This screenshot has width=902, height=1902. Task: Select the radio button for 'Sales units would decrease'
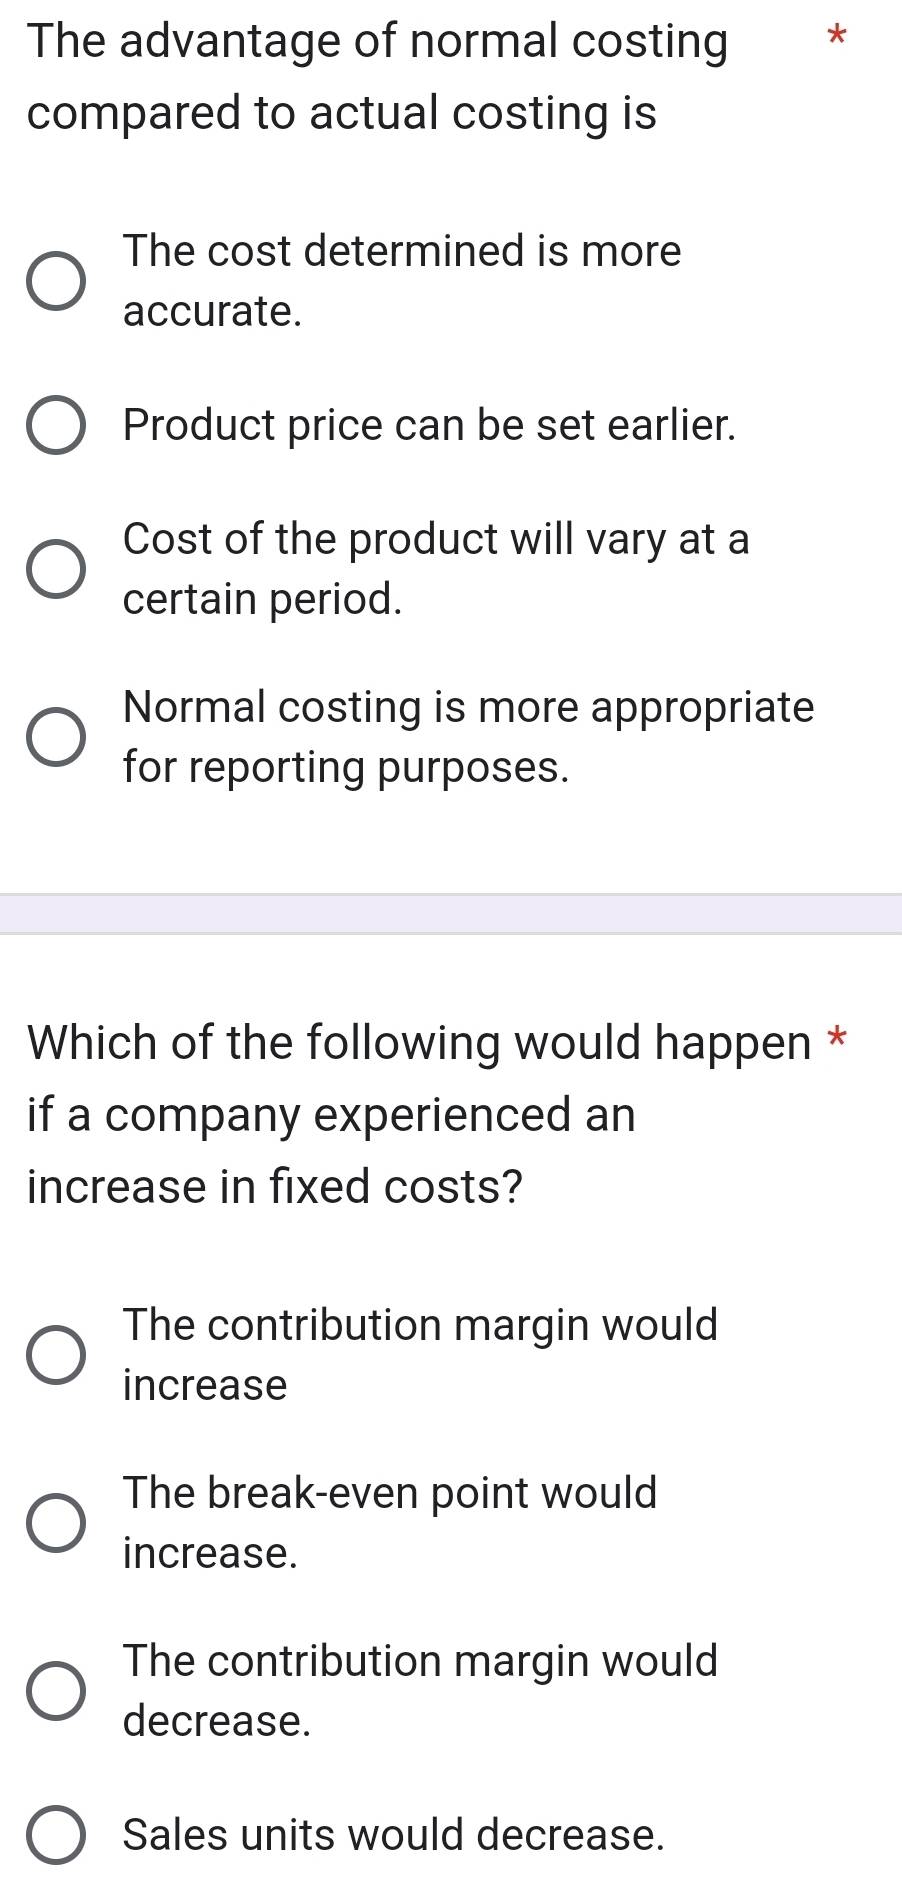(x=56, y=1835)
